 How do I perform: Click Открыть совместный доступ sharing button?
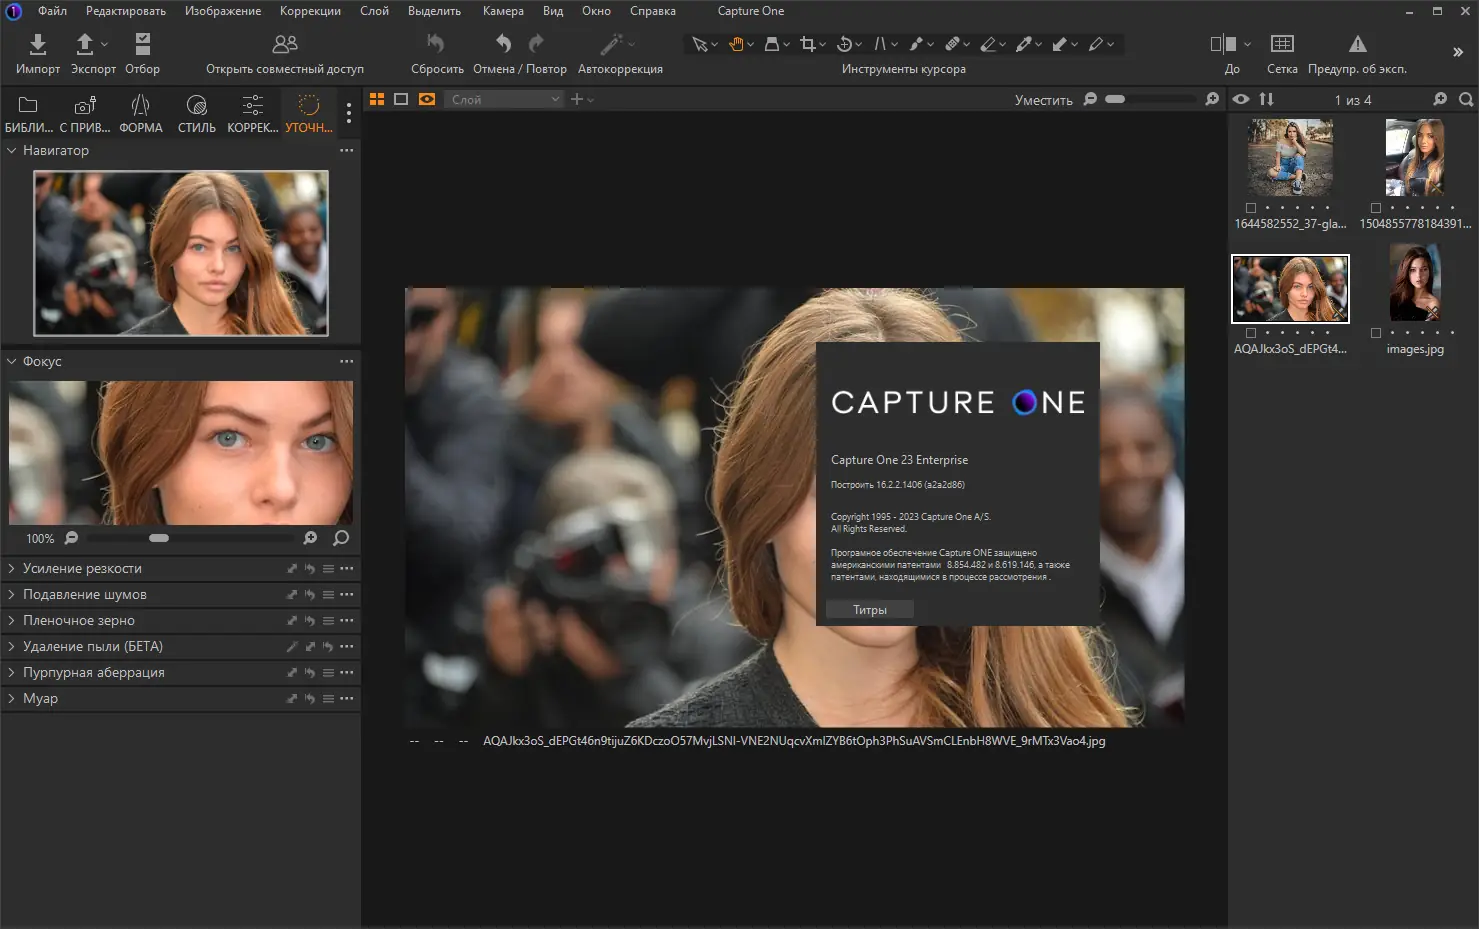(285, 44)
